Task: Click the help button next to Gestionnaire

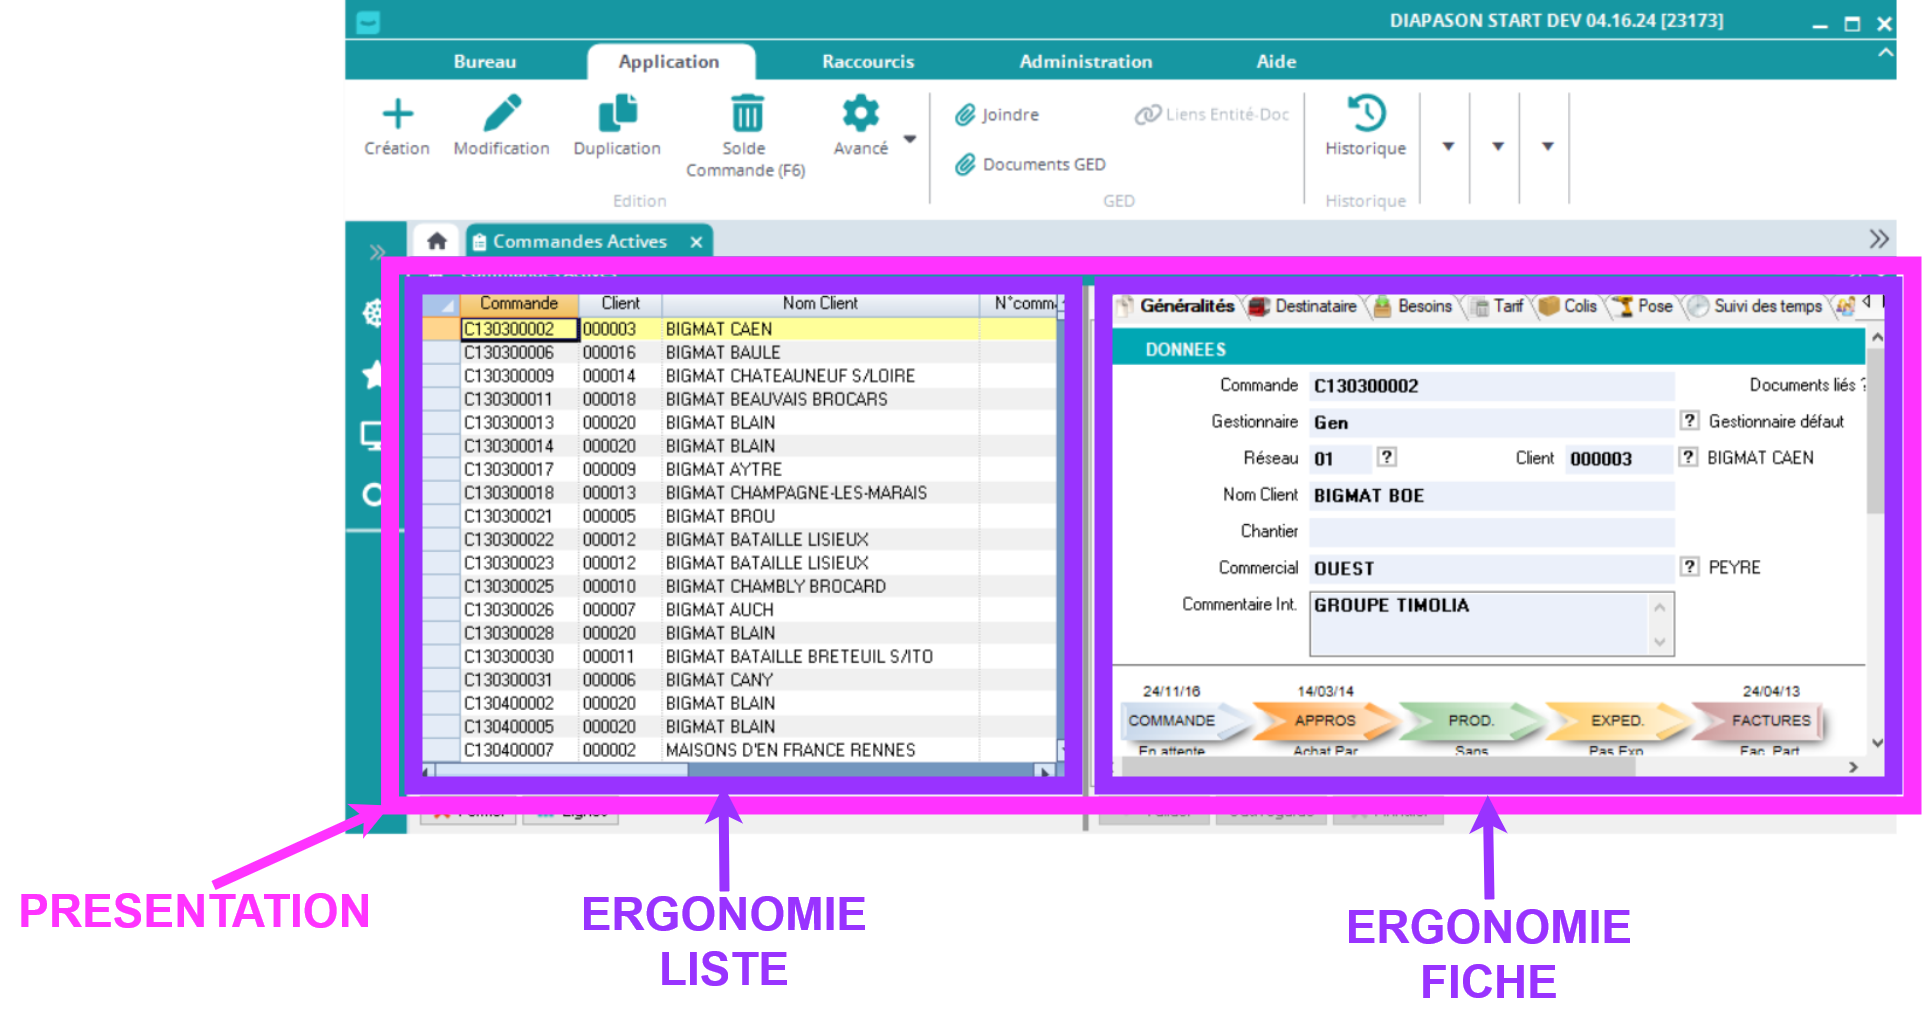Action: pyautogui.click(x=1689, y=421)
